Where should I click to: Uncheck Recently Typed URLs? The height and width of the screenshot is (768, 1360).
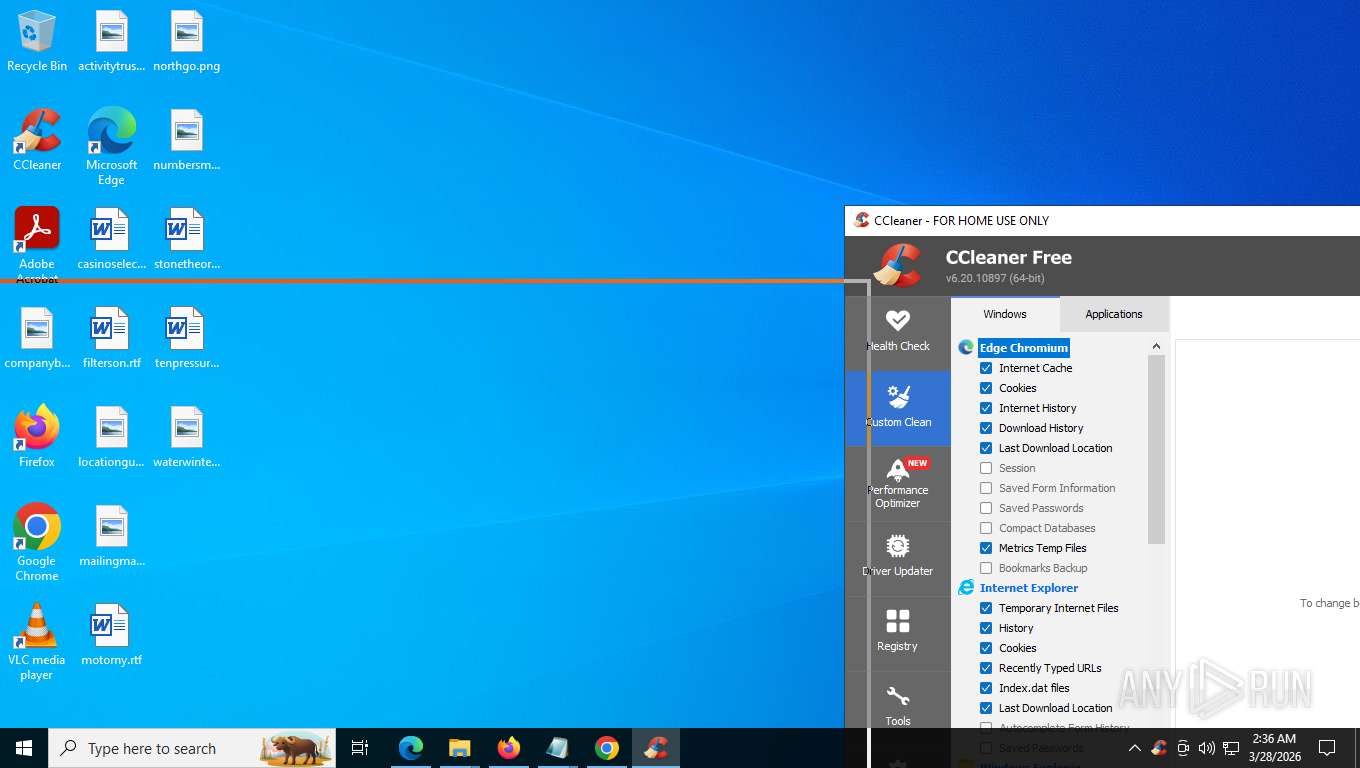point(986,668)
